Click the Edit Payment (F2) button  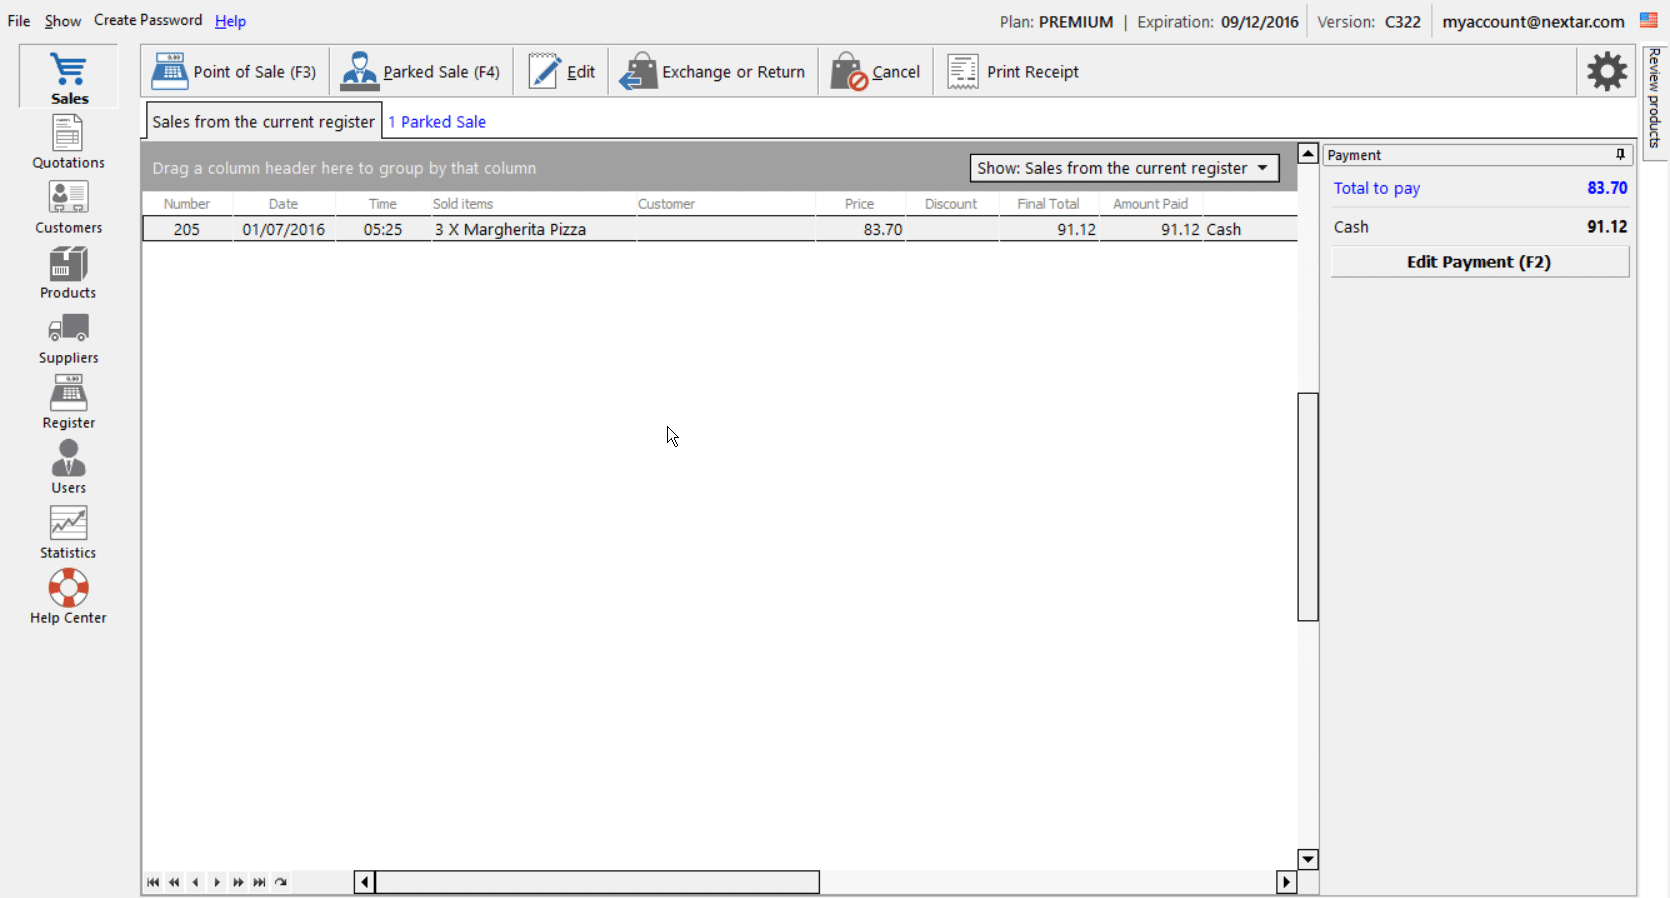(x=1479, y=262)
